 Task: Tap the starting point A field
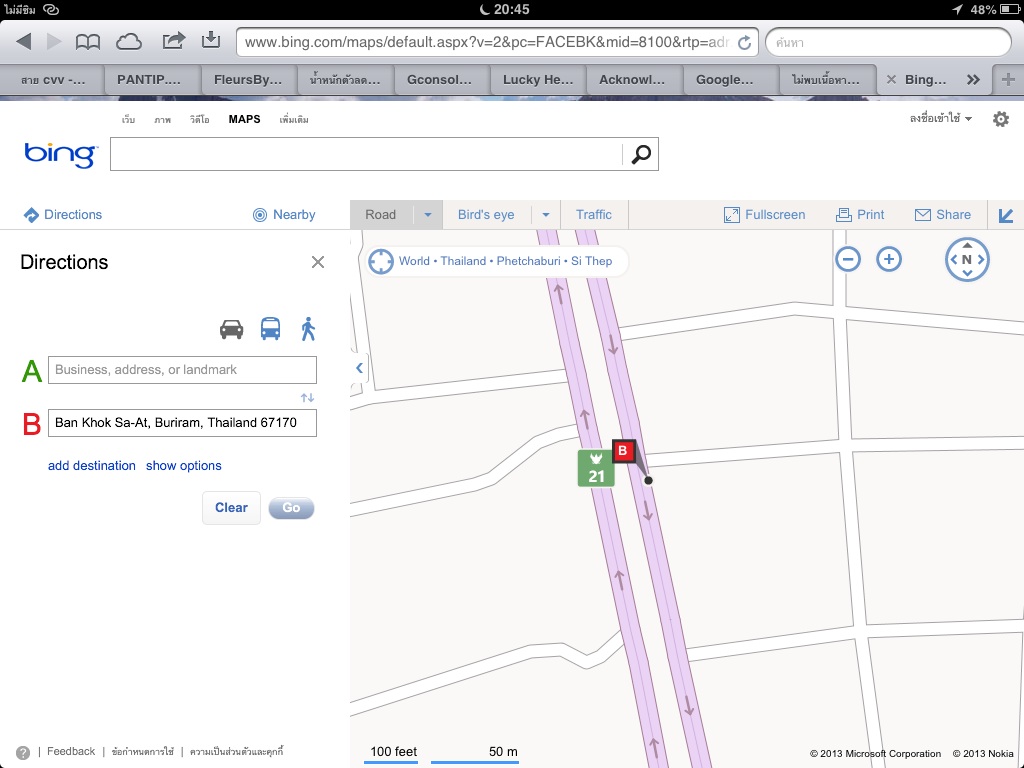click(x=182, y=370)
